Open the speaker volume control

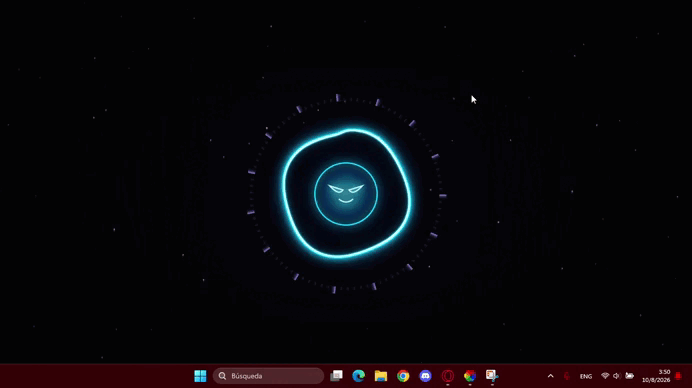617,376
